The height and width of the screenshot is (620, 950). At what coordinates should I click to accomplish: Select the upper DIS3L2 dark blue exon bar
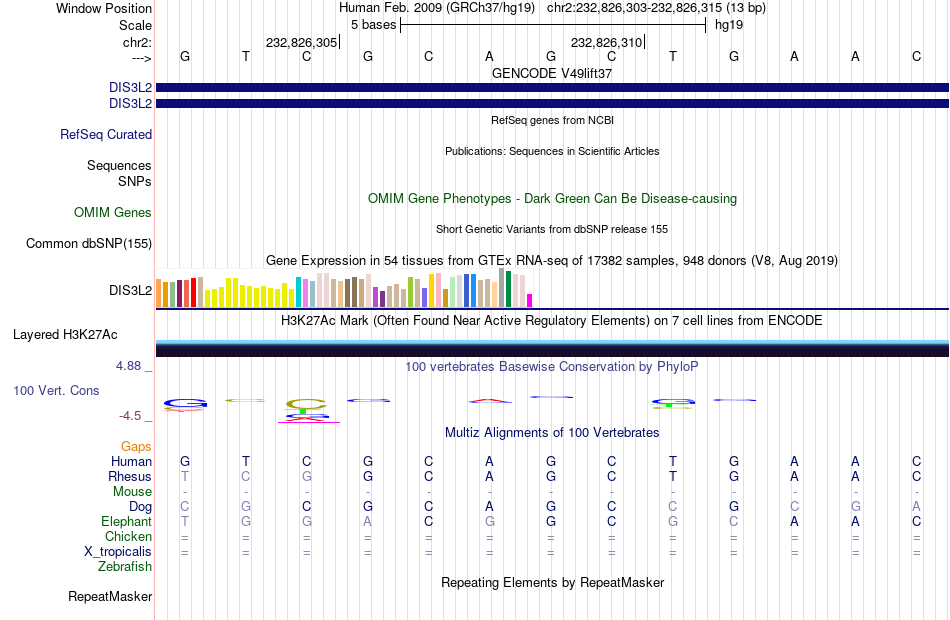coord(552,87)
